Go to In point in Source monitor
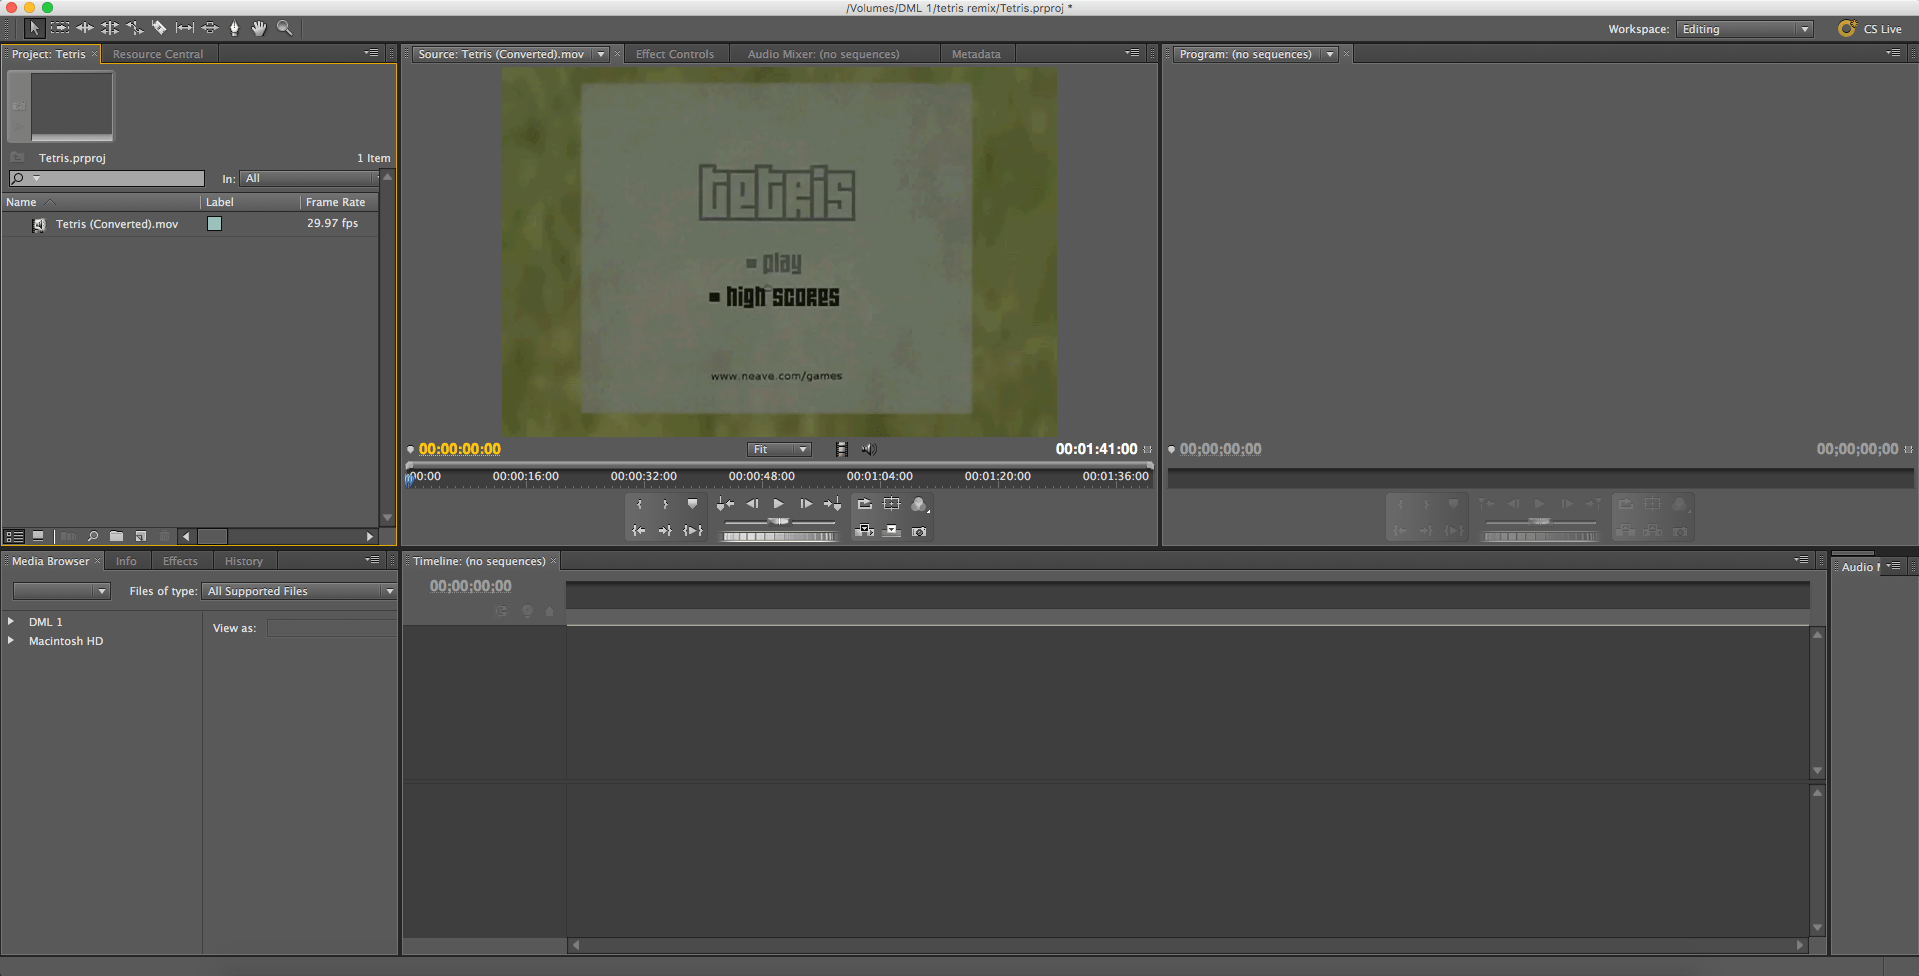Viewport: 1919px width, 976px height. pyautogui.click(x=639, y=531)
